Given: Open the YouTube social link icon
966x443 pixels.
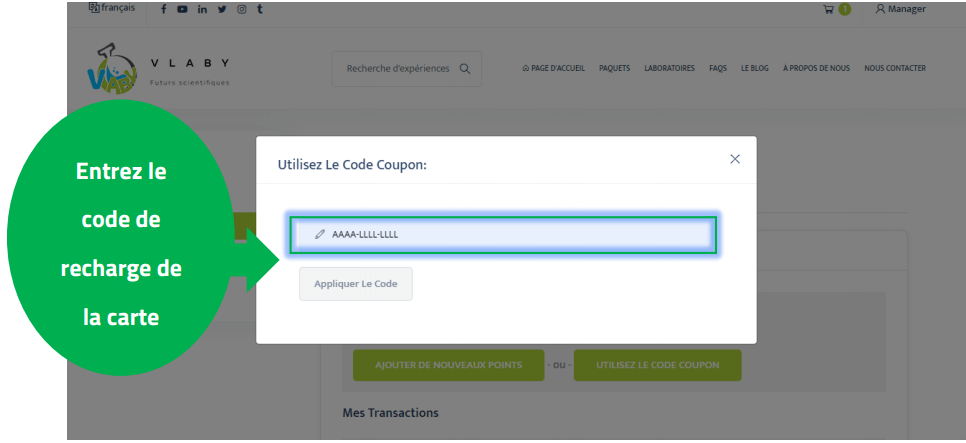Looking at the screenshot, I should (182, 9).
